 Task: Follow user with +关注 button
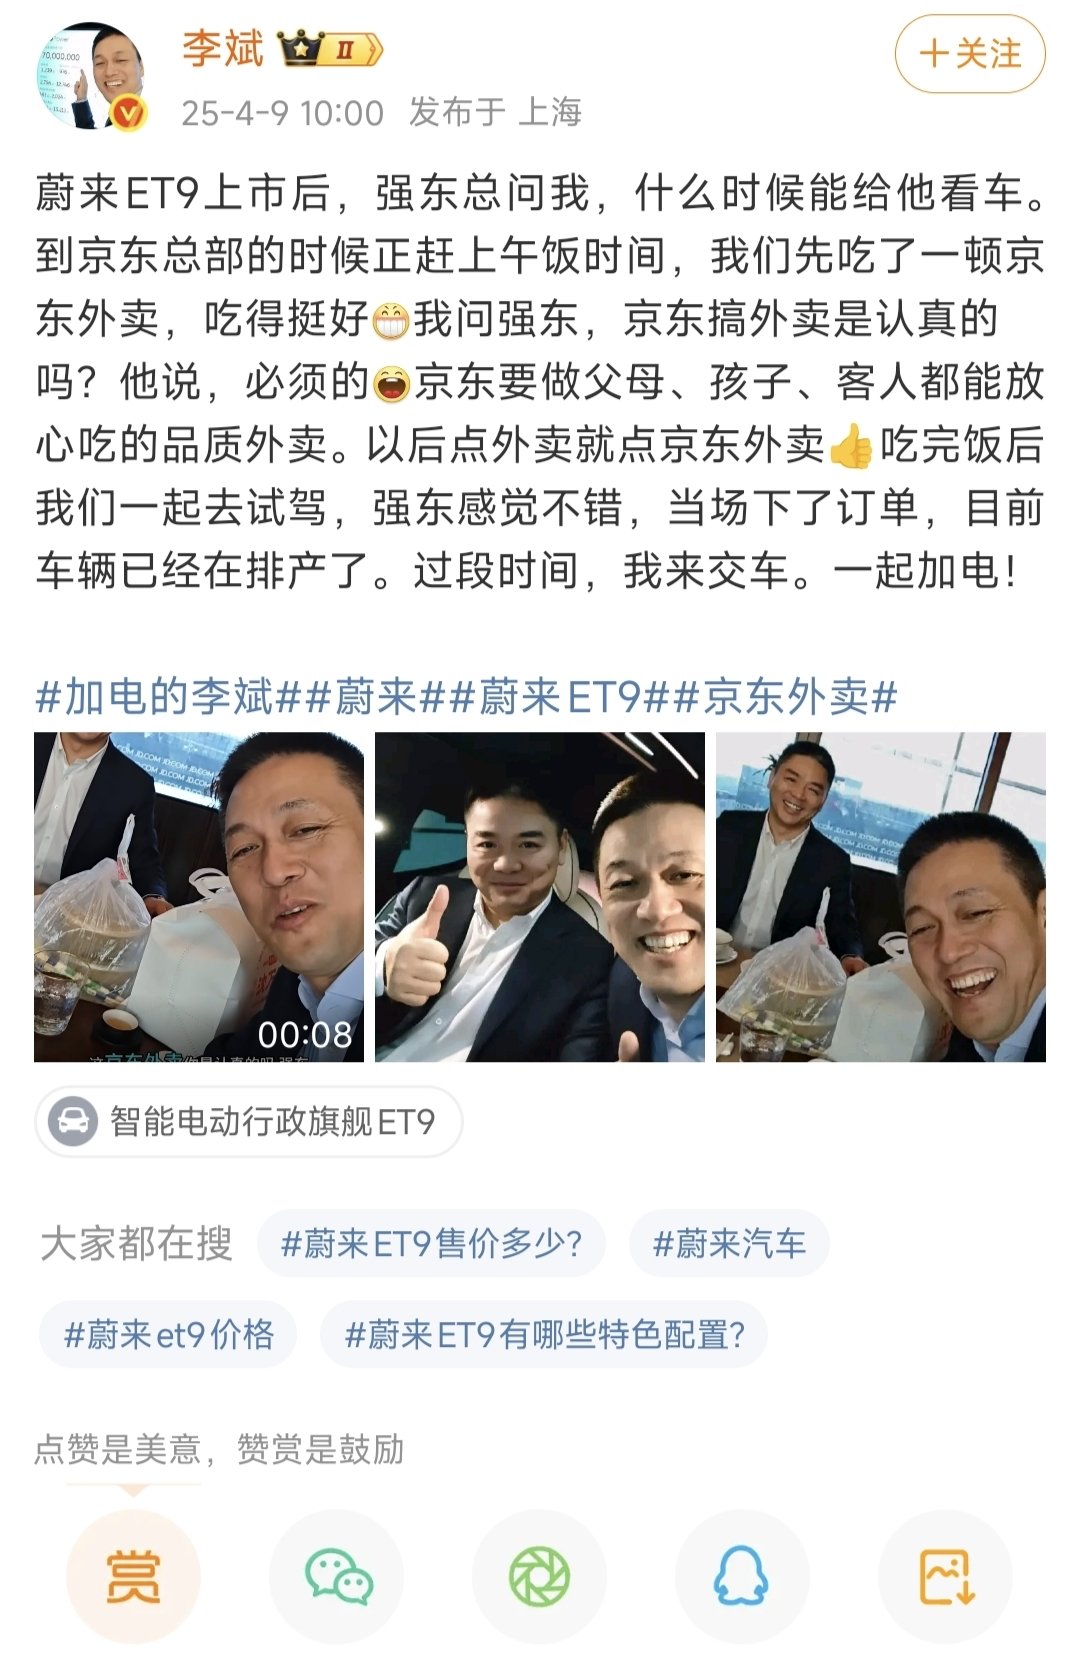click(969, 54)
